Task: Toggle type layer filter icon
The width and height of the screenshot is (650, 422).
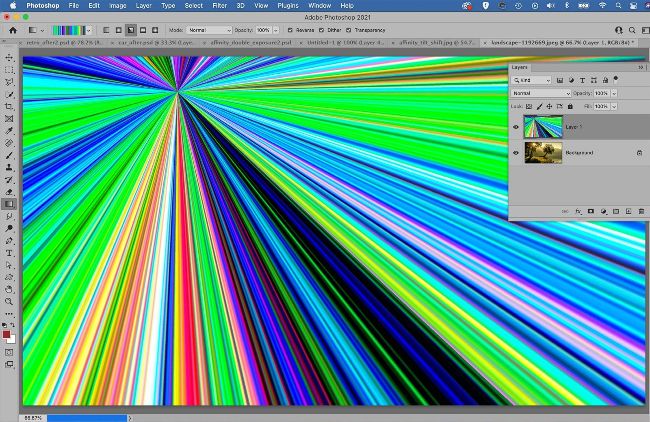Action: tap(582, 80)
